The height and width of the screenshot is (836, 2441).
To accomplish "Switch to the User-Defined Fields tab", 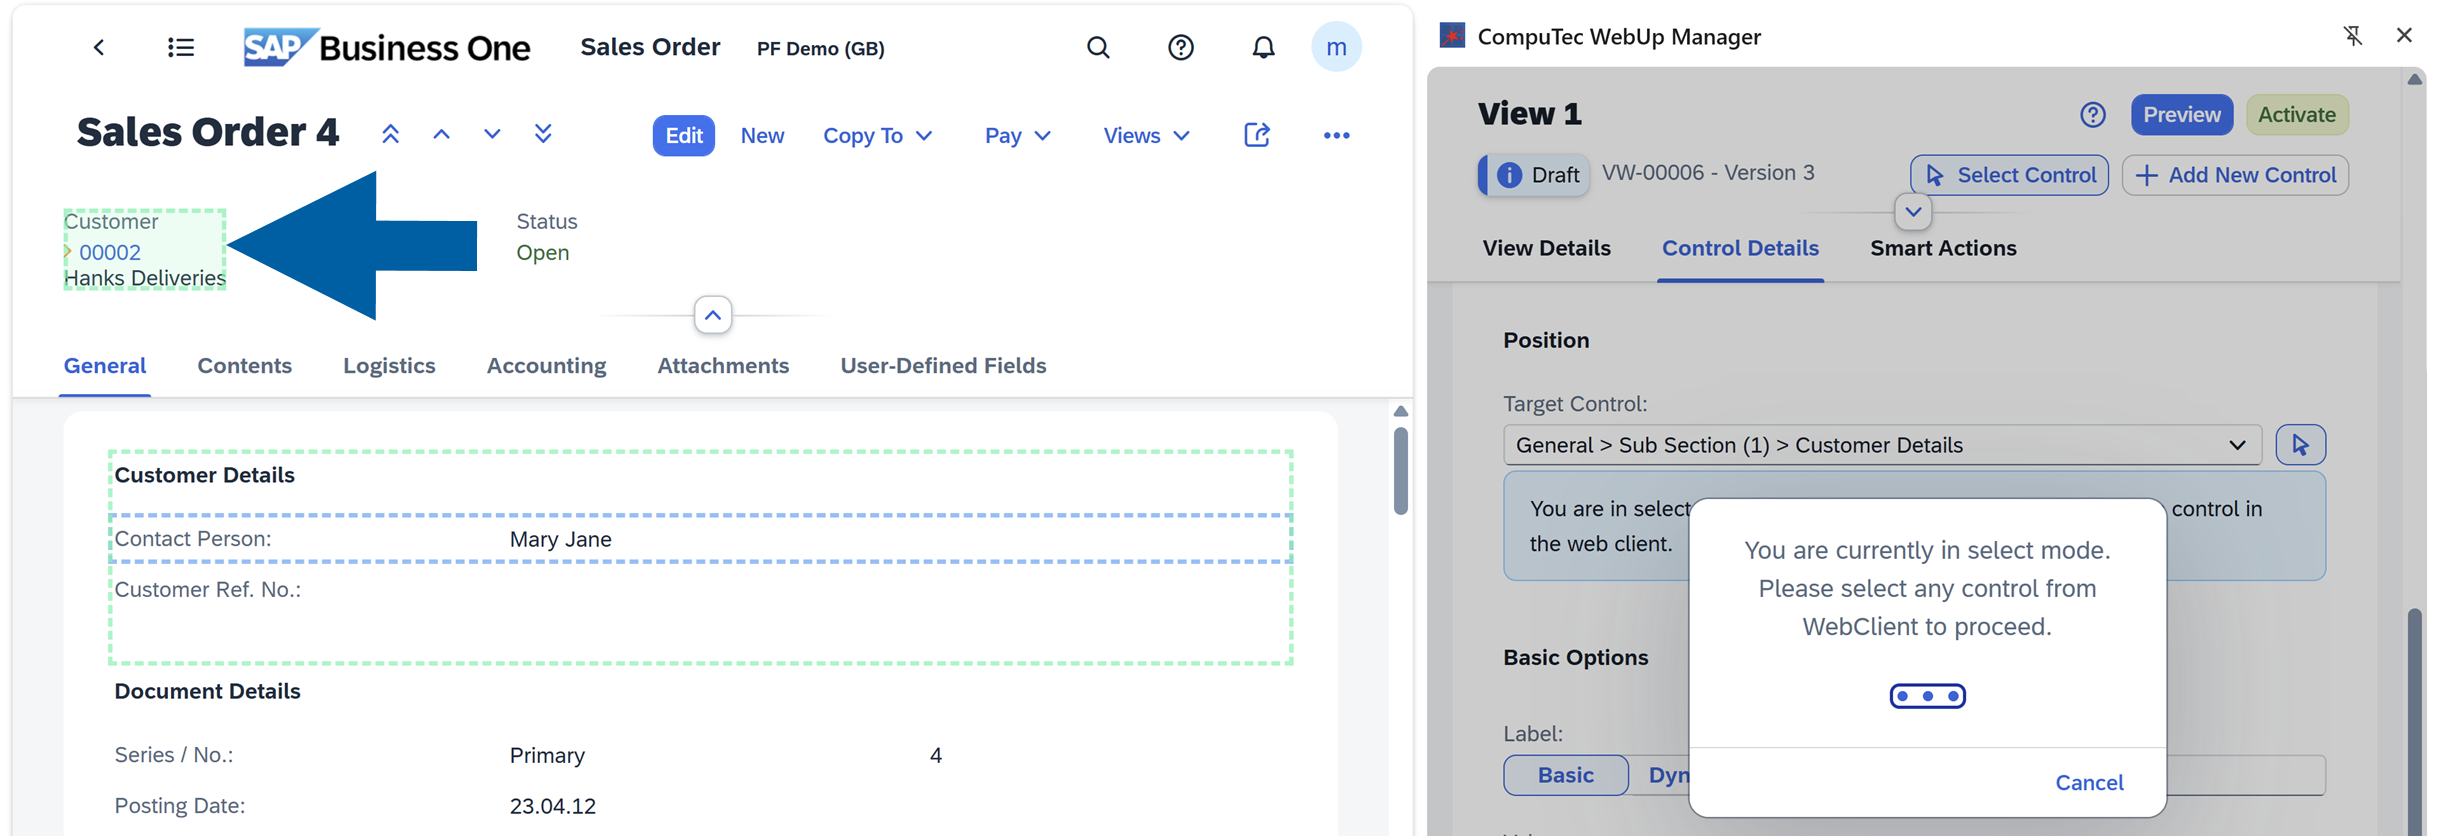I will click(943, 366).
